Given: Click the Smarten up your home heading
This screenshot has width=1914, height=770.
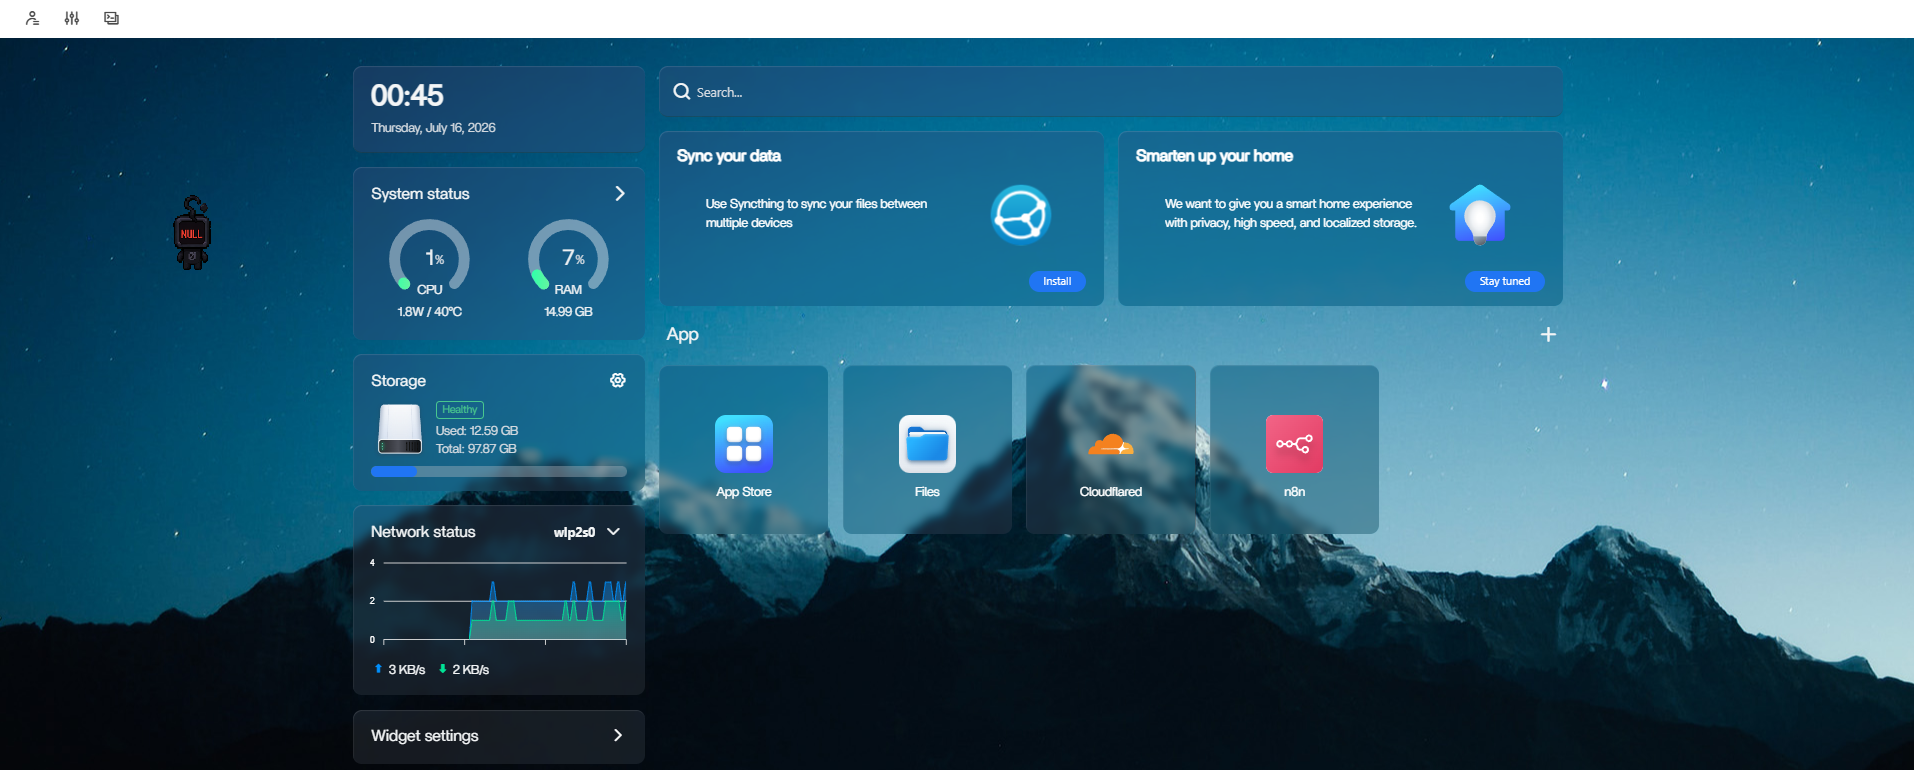Looking at the screenshot, I should tap(1214, 156).
